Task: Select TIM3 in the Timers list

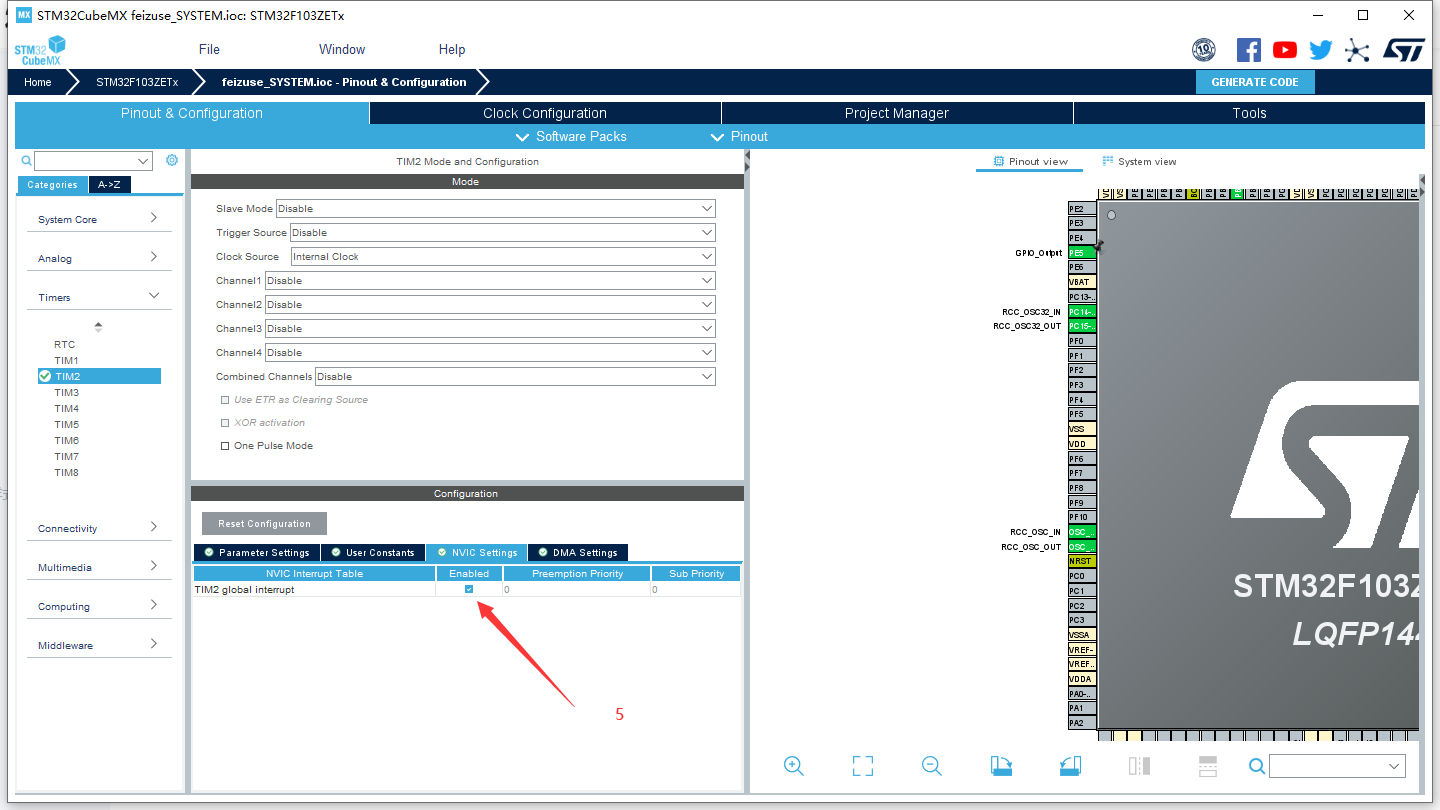Action: tap(66, 392)
